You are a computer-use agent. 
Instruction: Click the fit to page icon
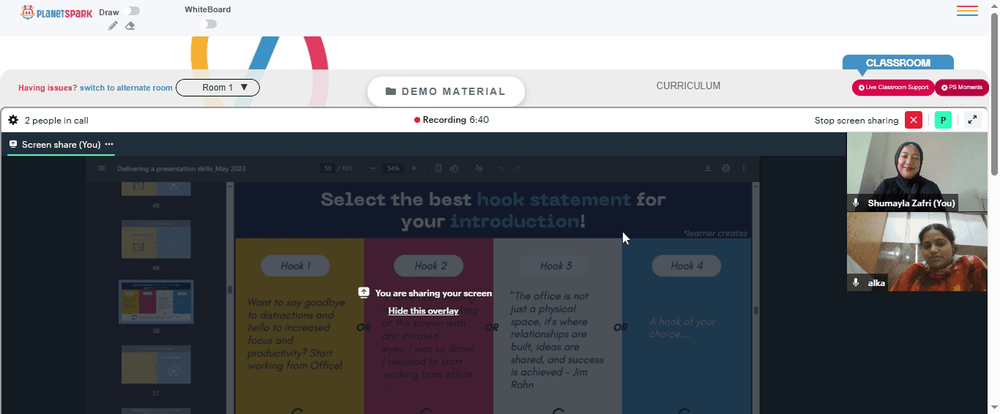[x=438, y=168]
